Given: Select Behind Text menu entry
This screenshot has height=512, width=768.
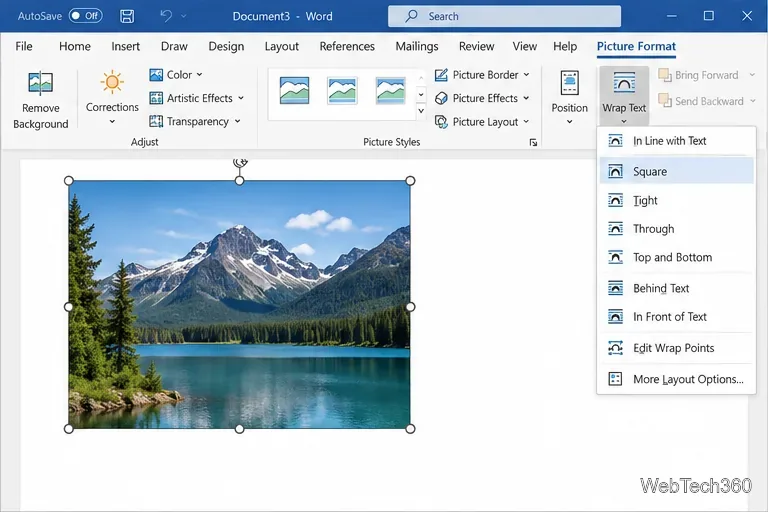Looking at the screenshot, I should click(x=676, y=288).
